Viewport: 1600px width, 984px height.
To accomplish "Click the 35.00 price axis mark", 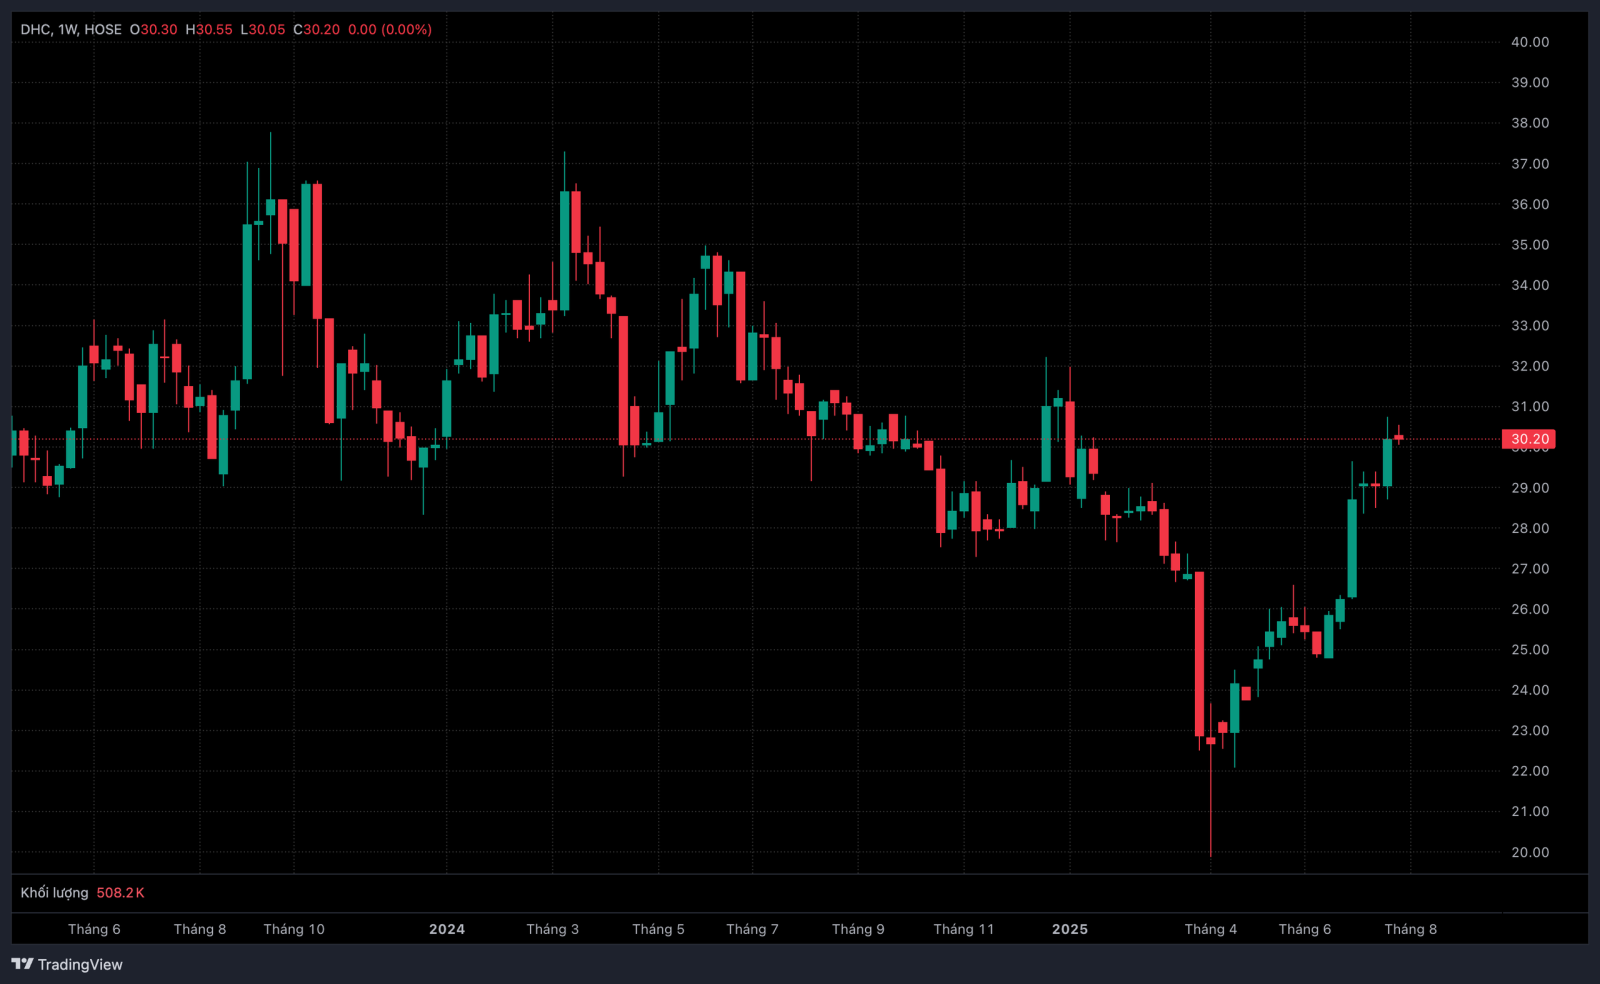I will click(x=1530, y=245).
